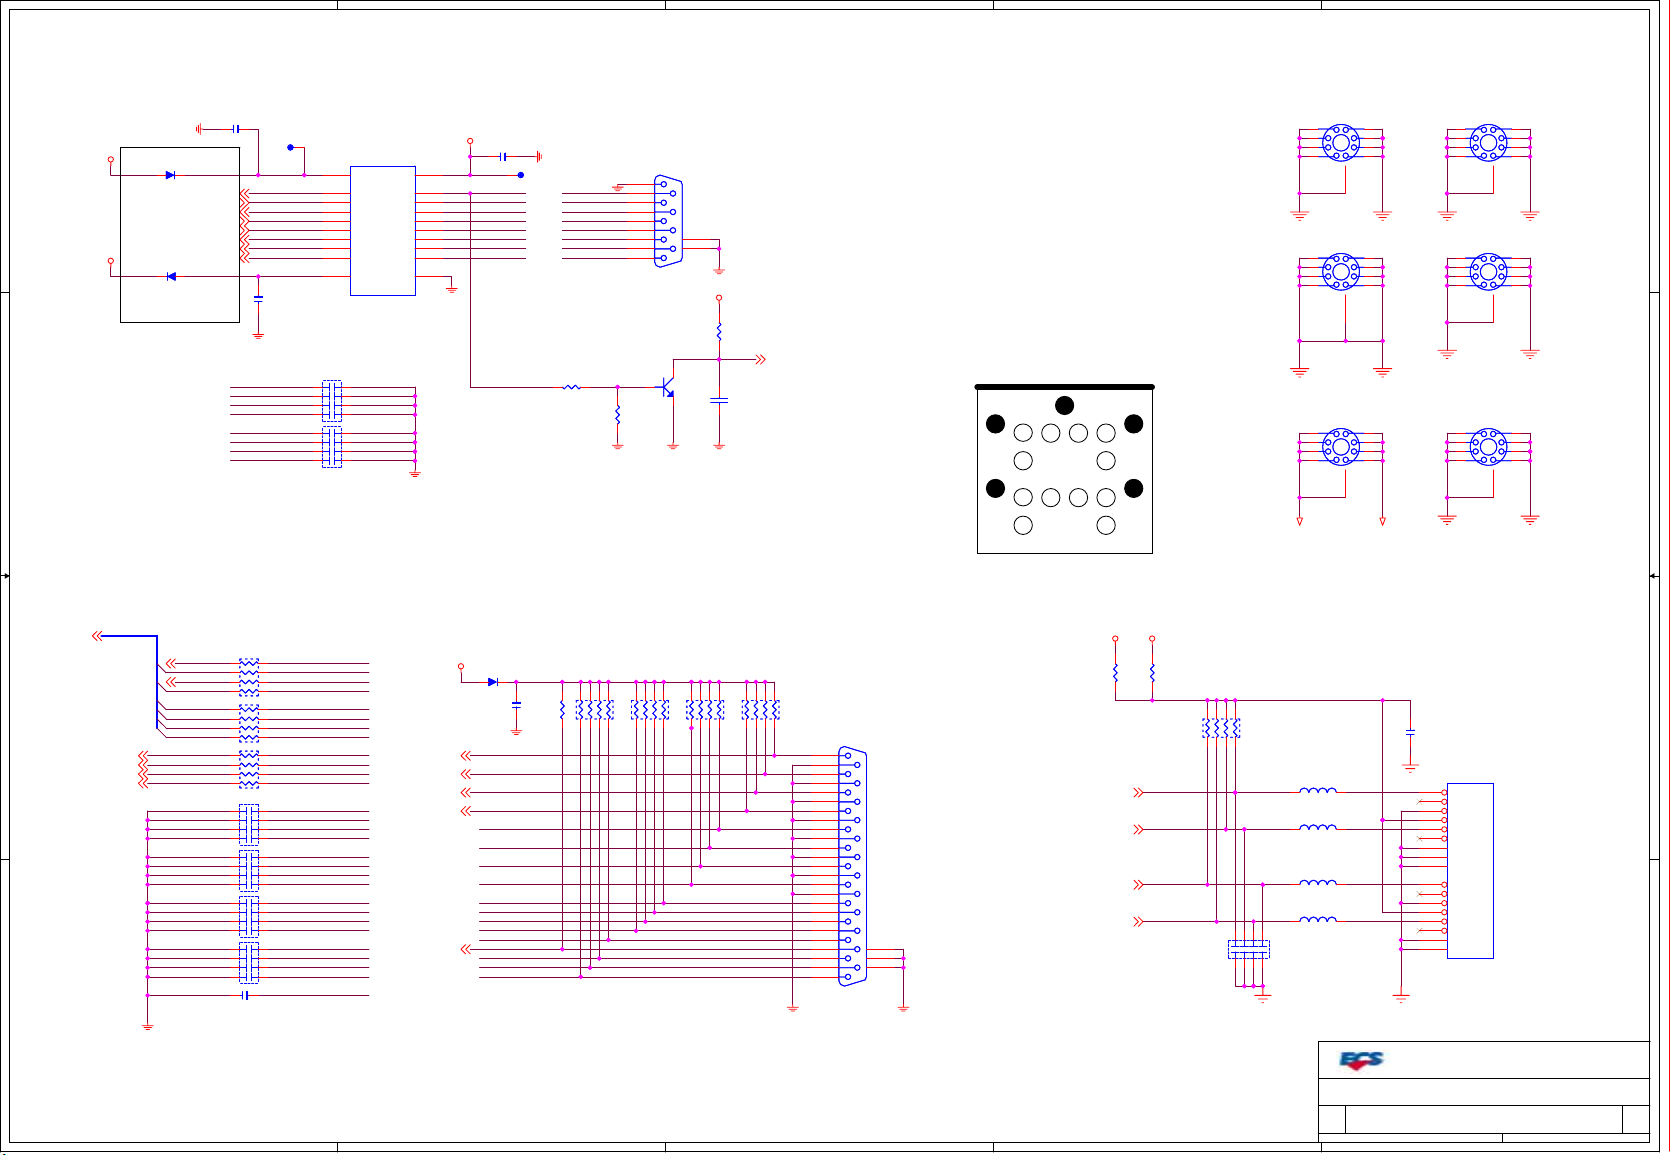This screenshot has width=1670, height=1155.
Task: Select the mounting hole with triangle-arrow grounds
Action: [1341, 446]
